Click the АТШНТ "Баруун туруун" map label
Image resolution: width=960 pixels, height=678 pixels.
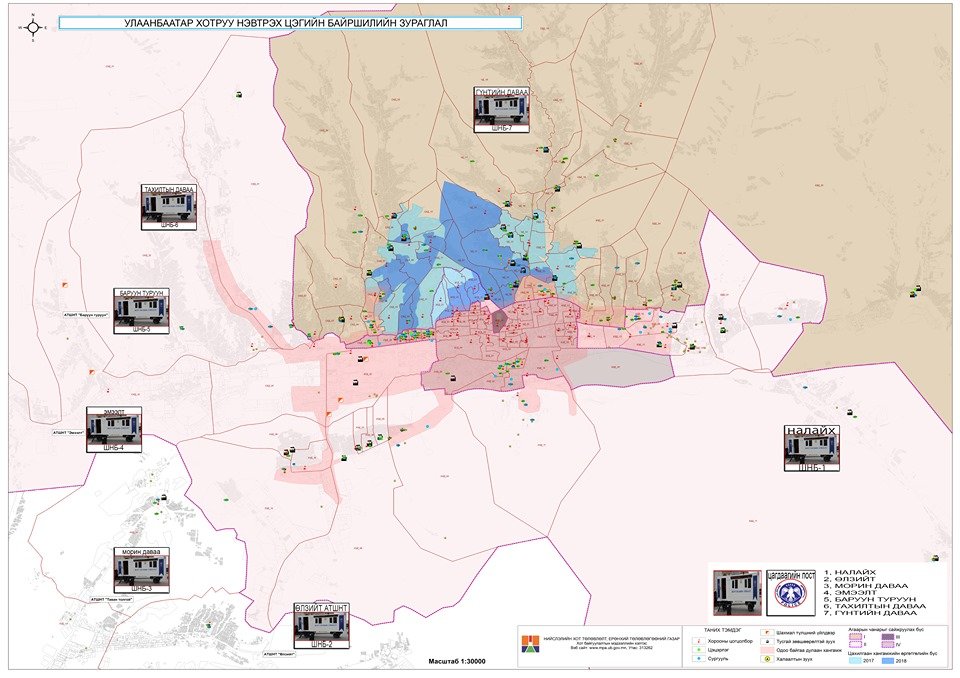85,314
